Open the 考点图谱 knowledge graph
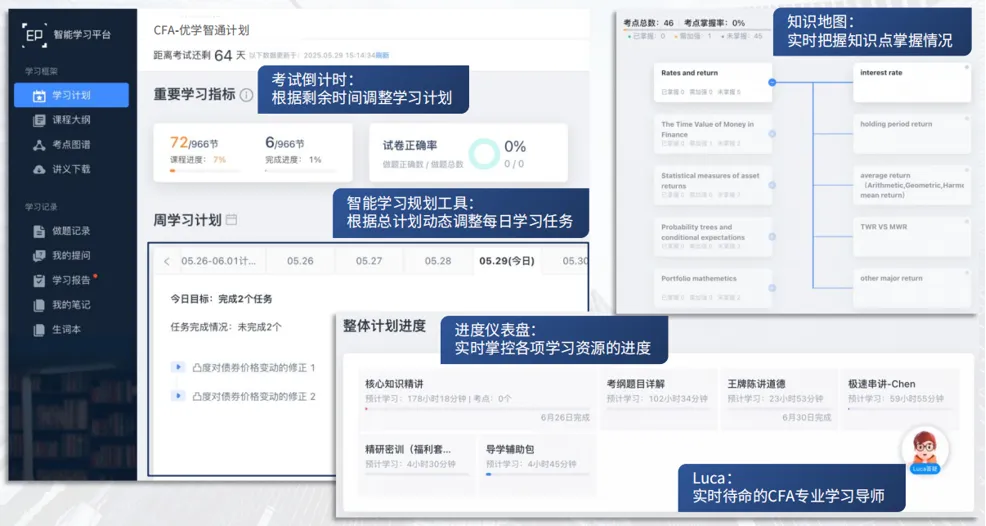The image size is (986, 526). (x=70, y=145)
